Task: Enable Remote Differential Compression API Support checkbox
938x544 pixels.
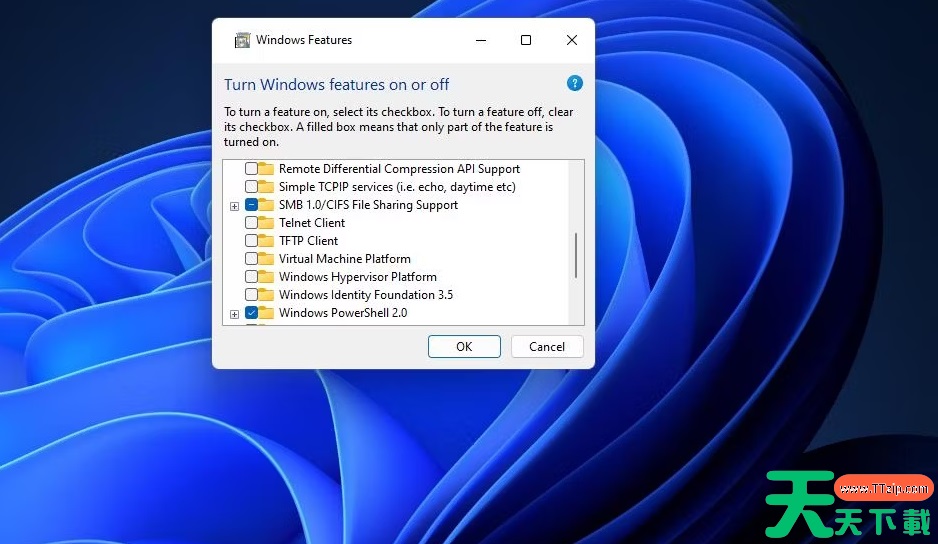Action: 251,169
